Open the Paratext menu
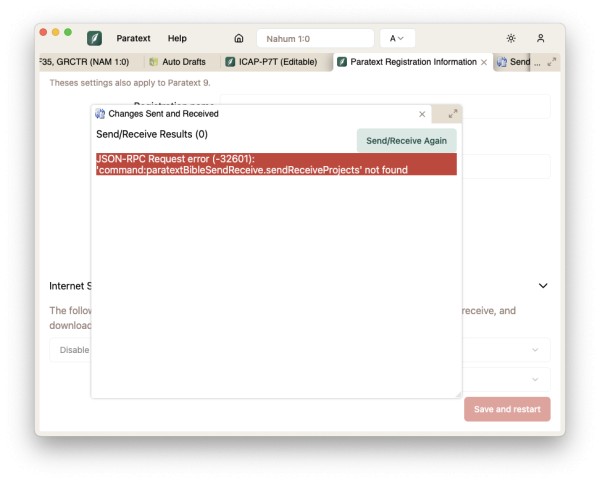This screenshot has height=482, width=600. click(x=133, y=38)
